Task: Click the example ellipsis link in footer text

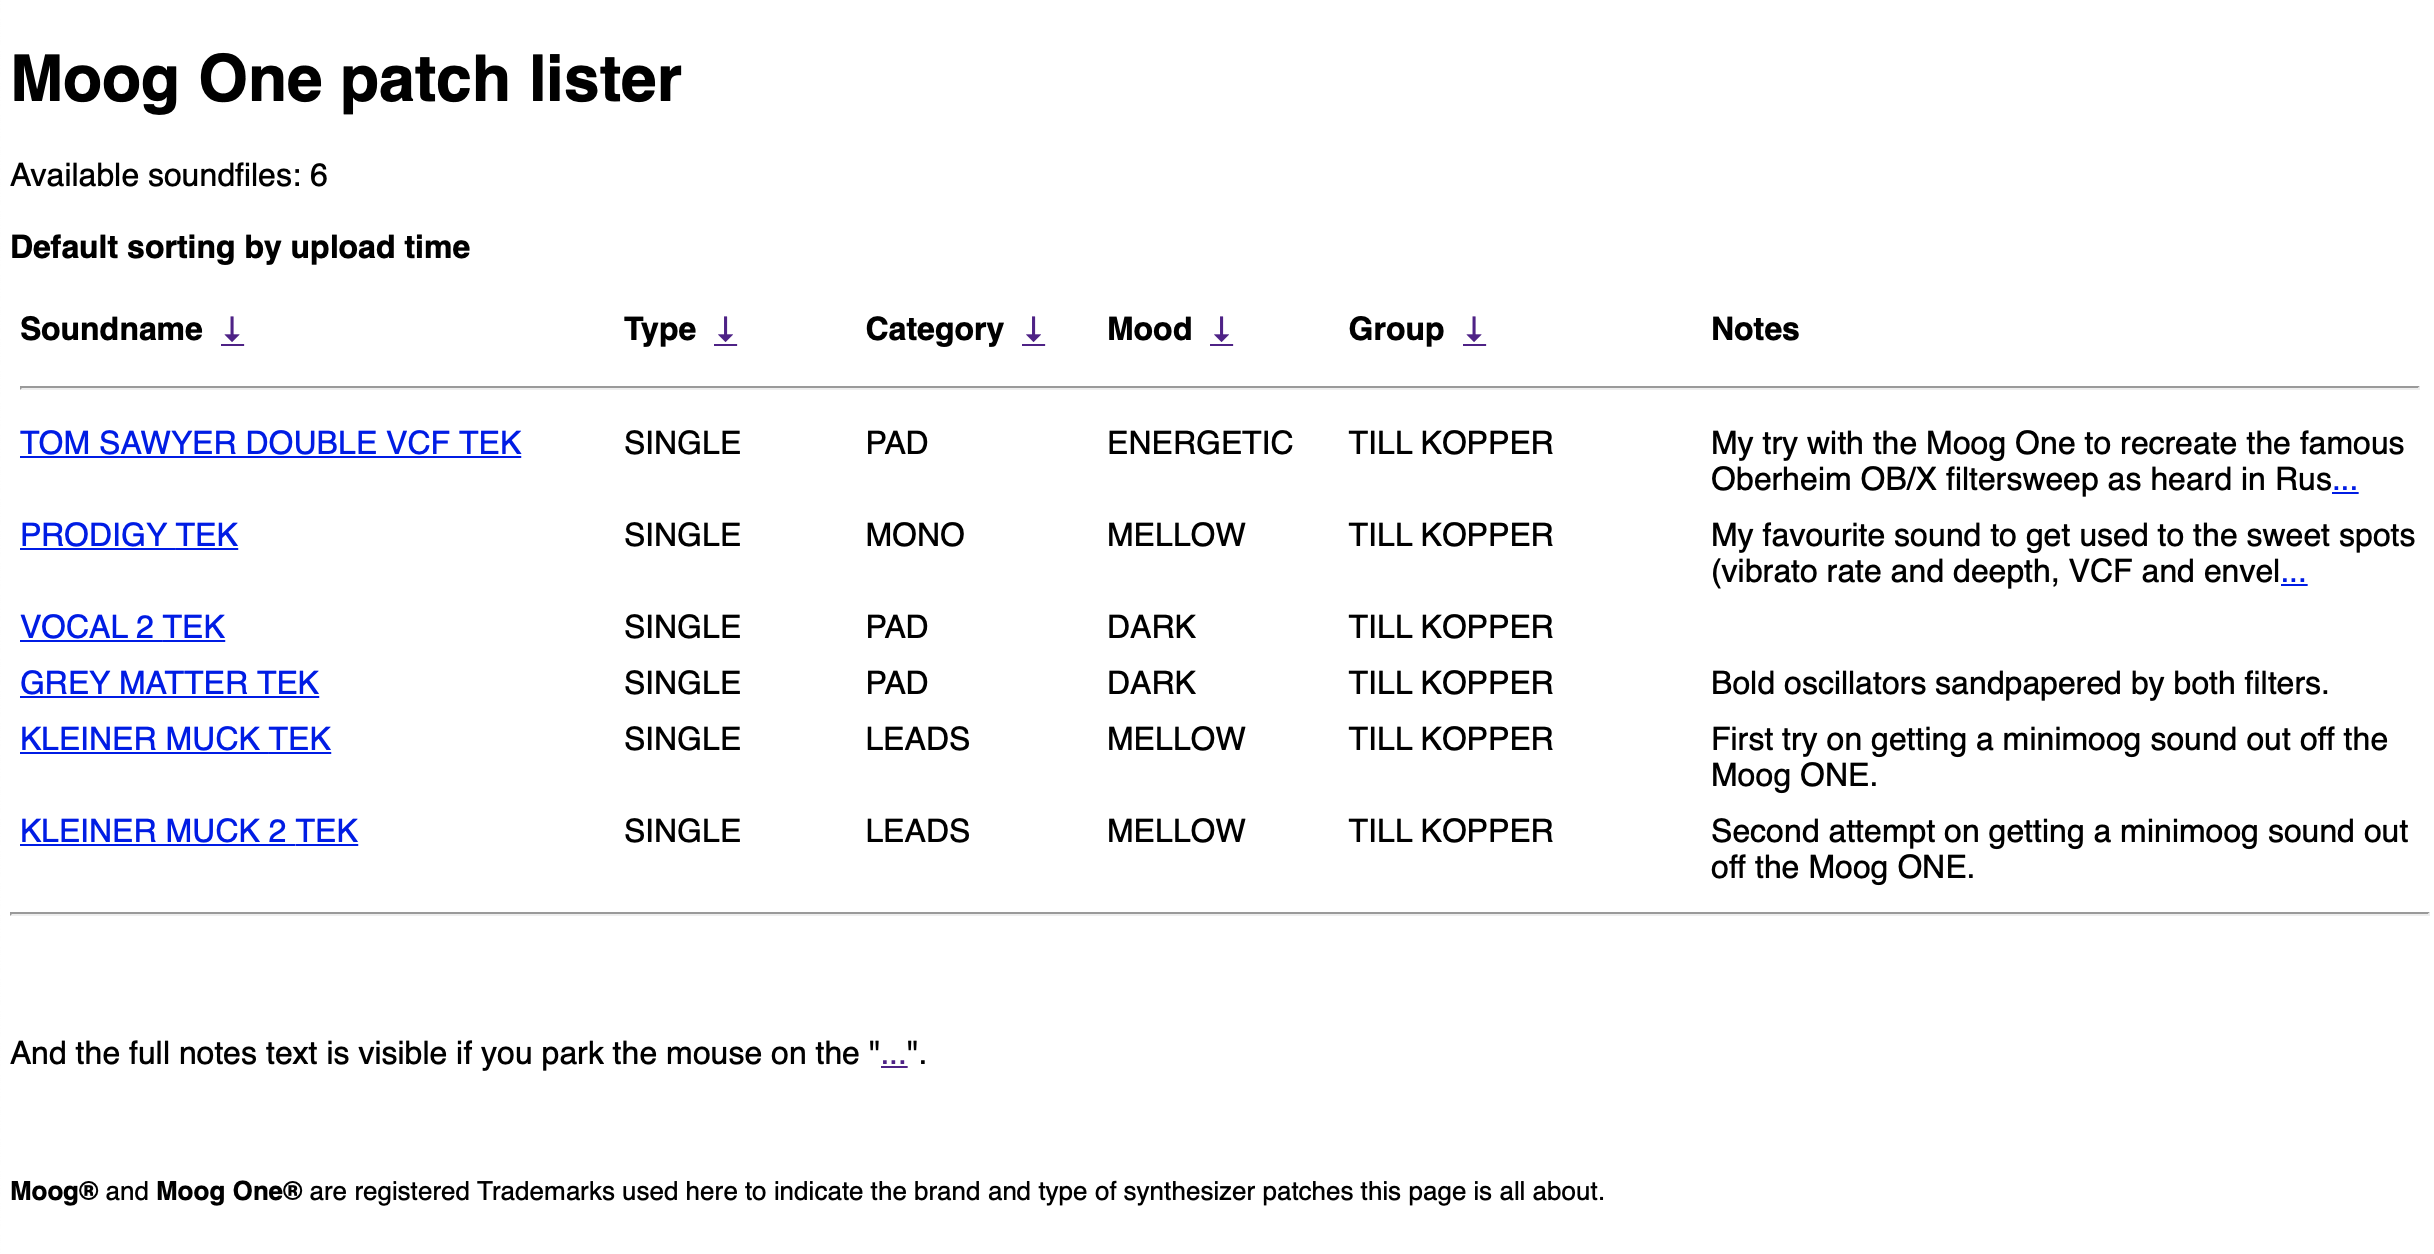Action: click(893, 1054)
